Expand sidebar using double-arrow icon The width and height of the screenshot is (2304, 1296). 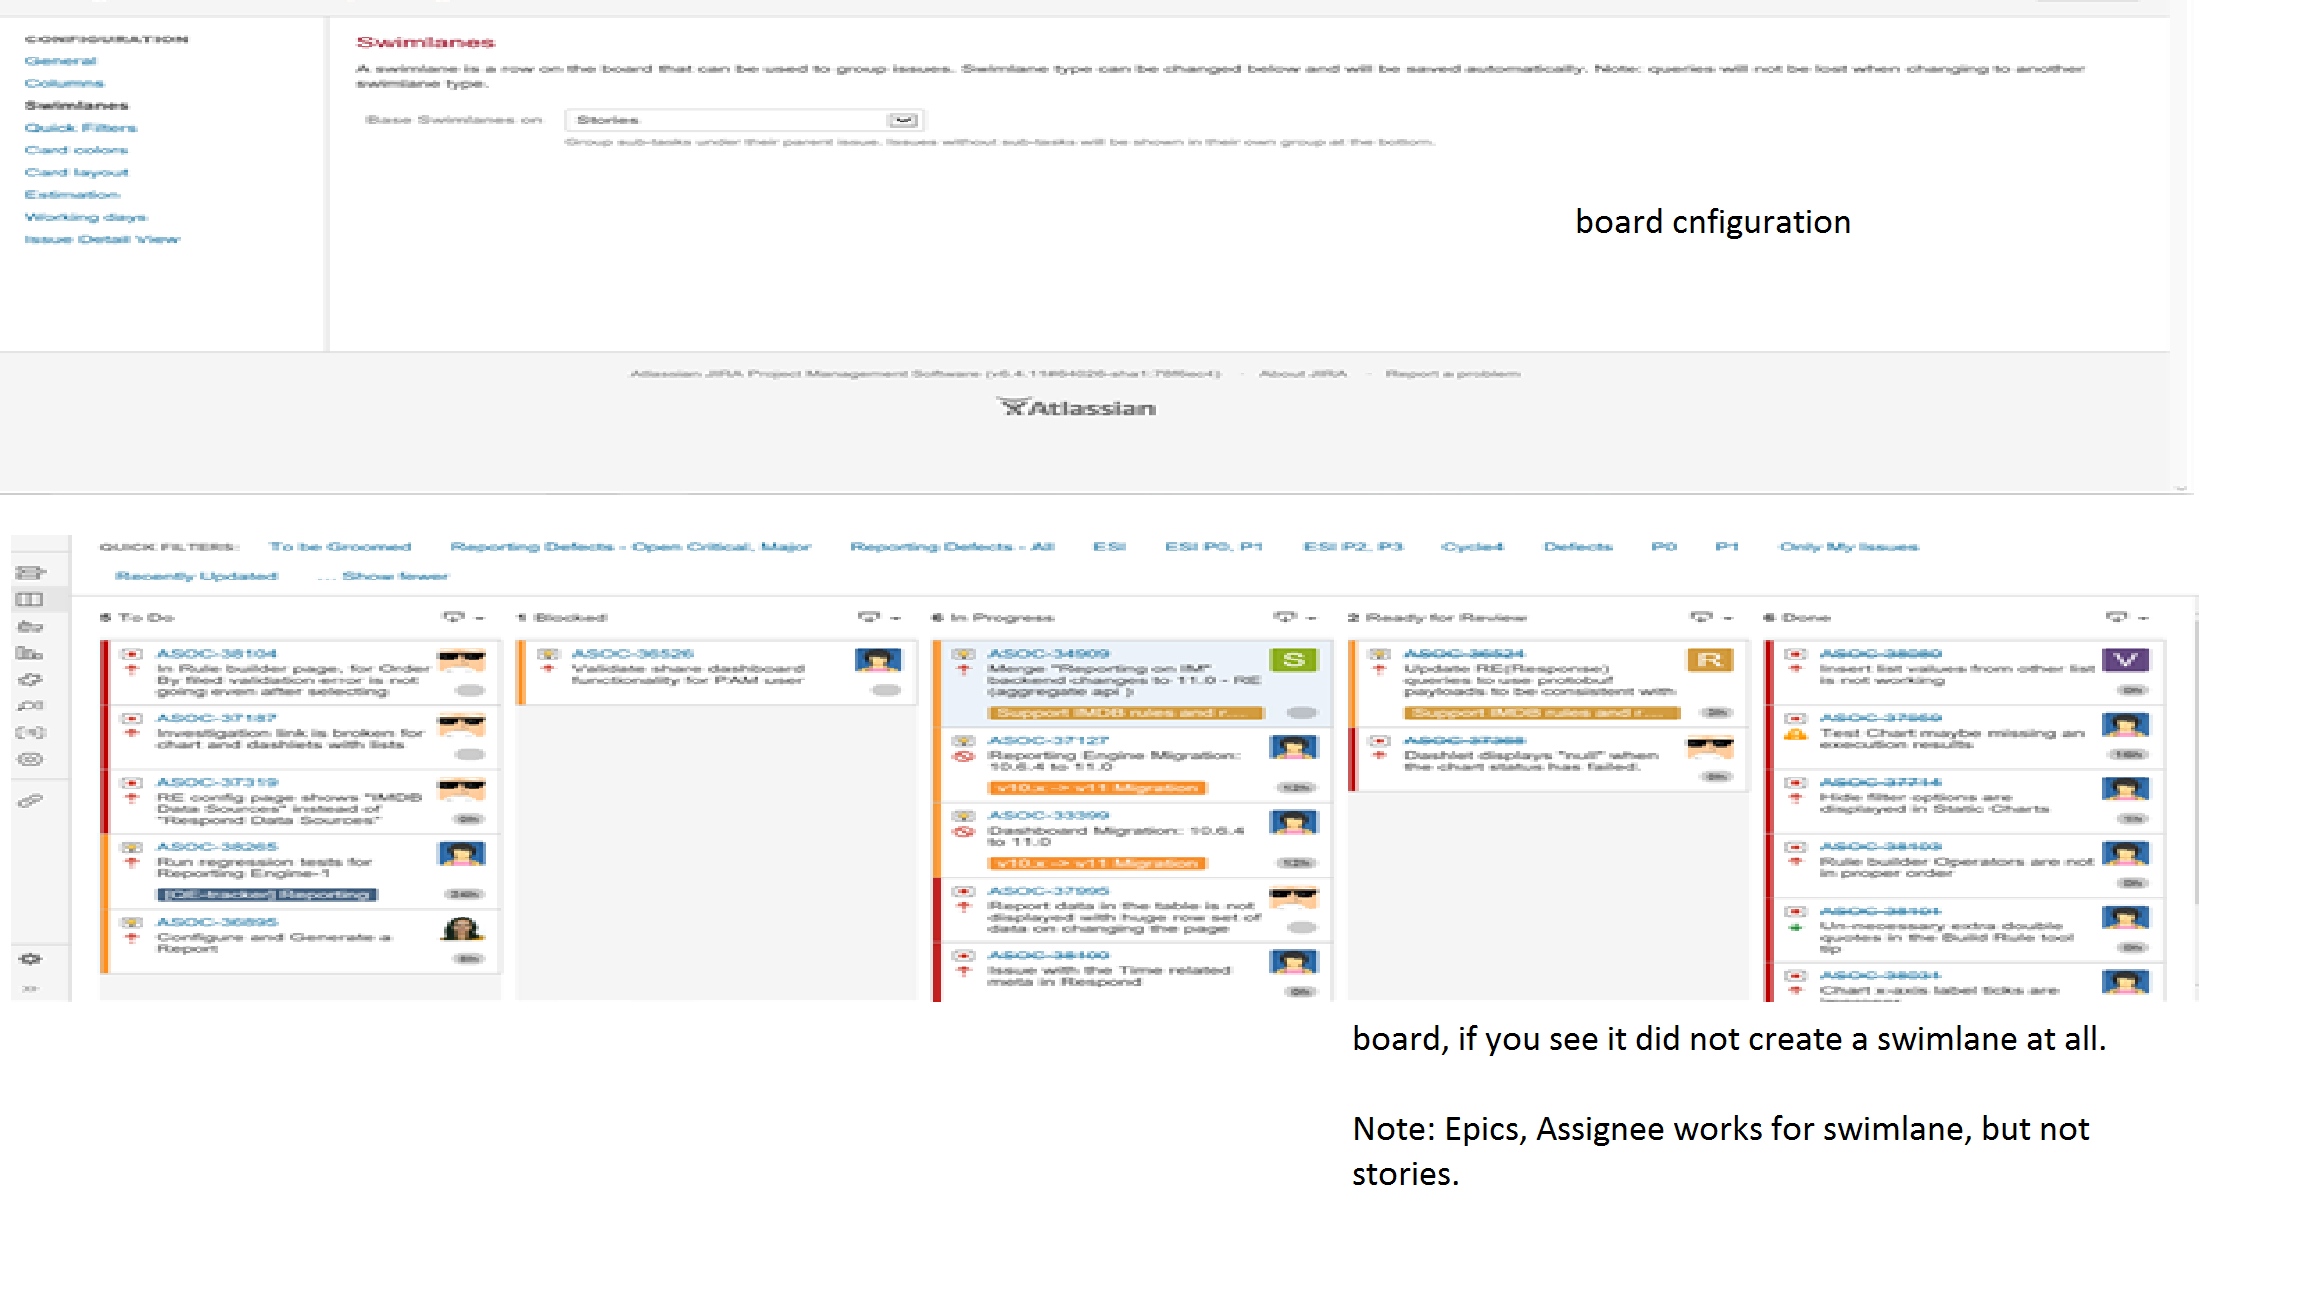pos(30,988)
